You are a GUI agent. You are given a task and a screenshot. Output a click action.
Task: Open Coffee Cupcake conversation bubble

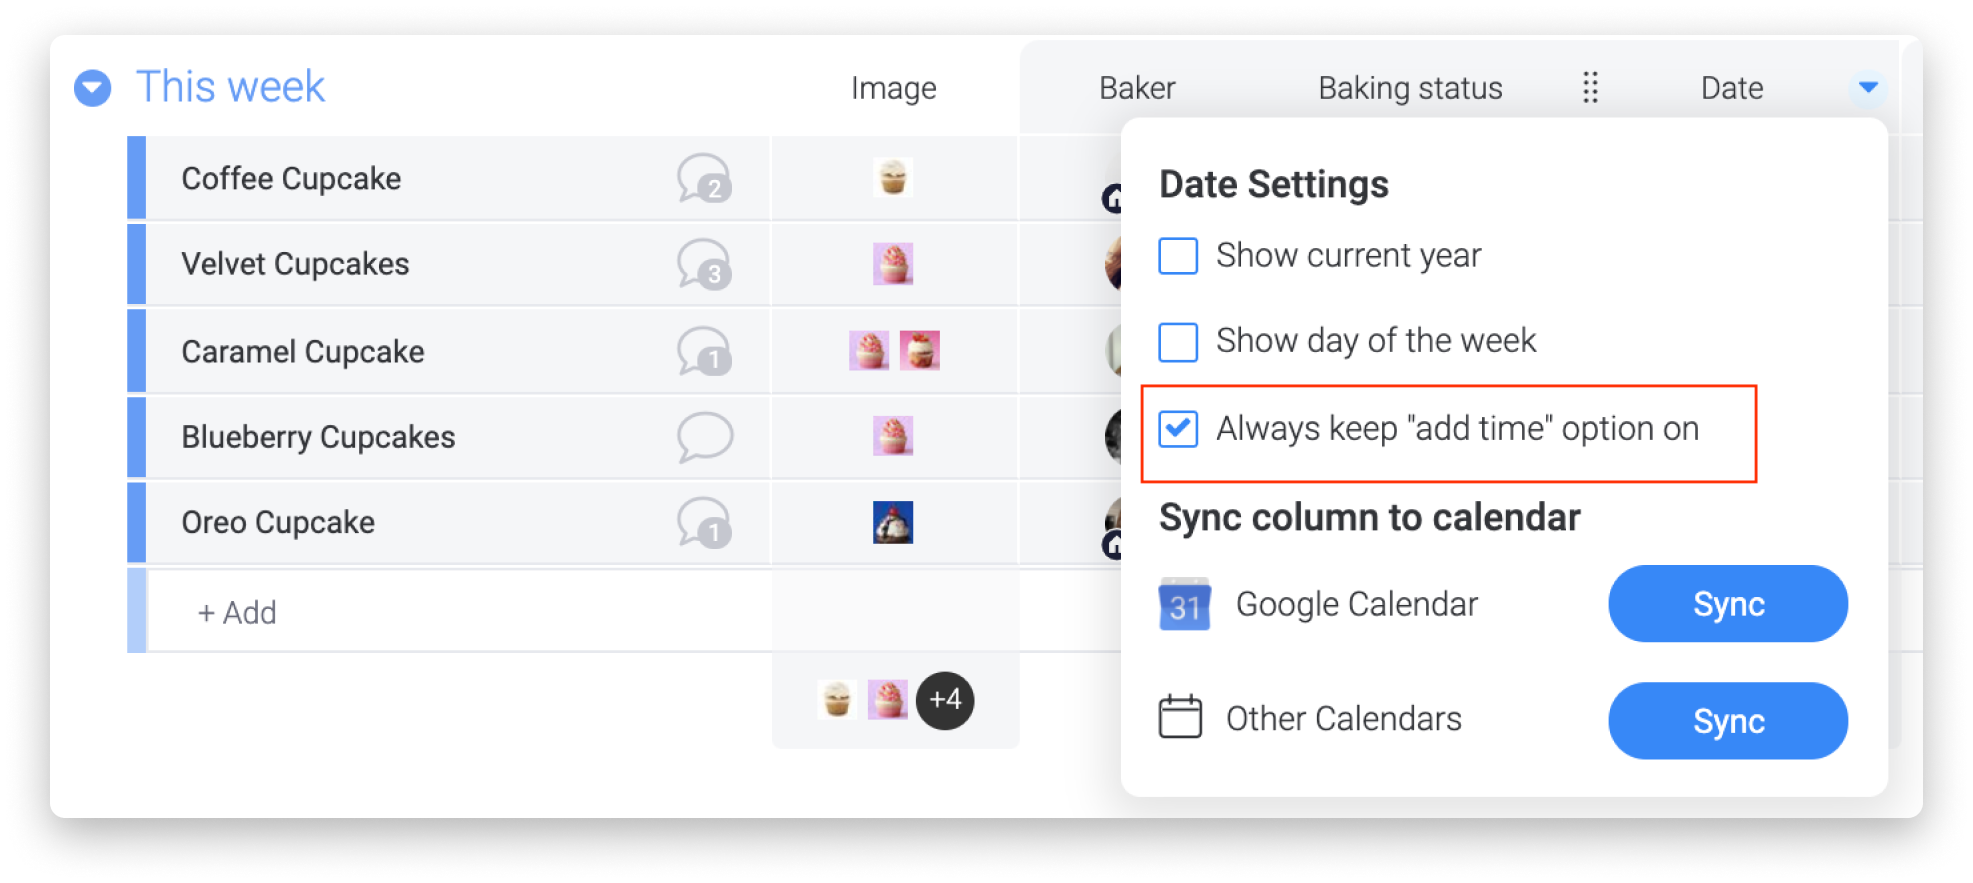click(x=705, y=178)
